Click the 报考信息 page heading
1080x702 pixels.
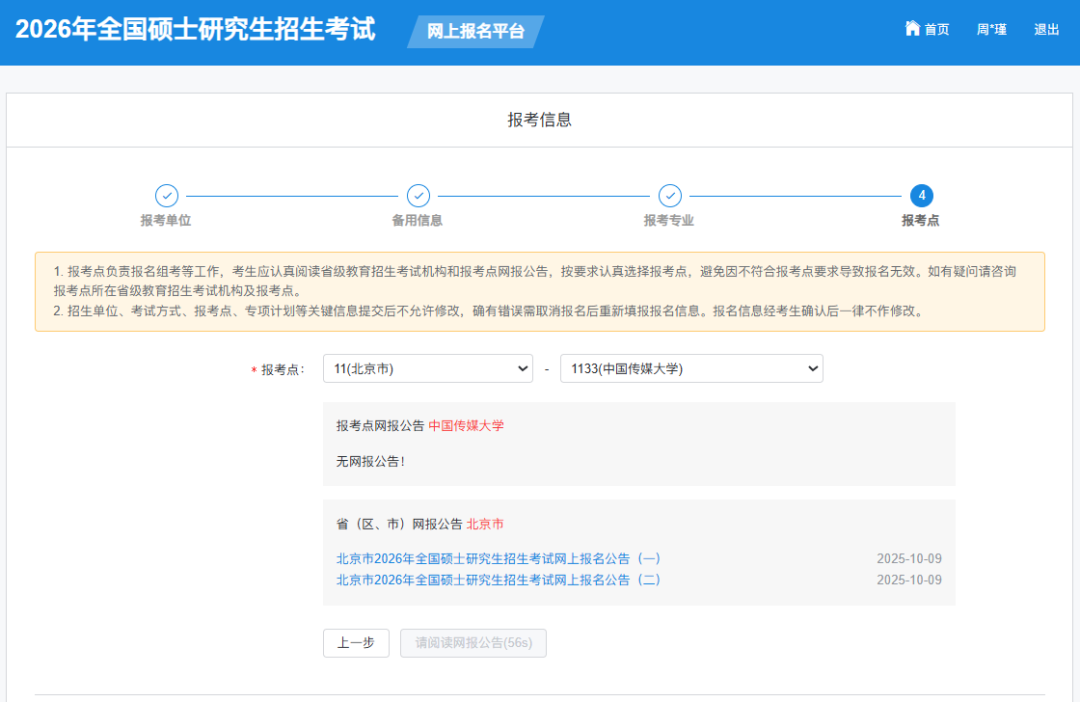(x=539, y=118)
